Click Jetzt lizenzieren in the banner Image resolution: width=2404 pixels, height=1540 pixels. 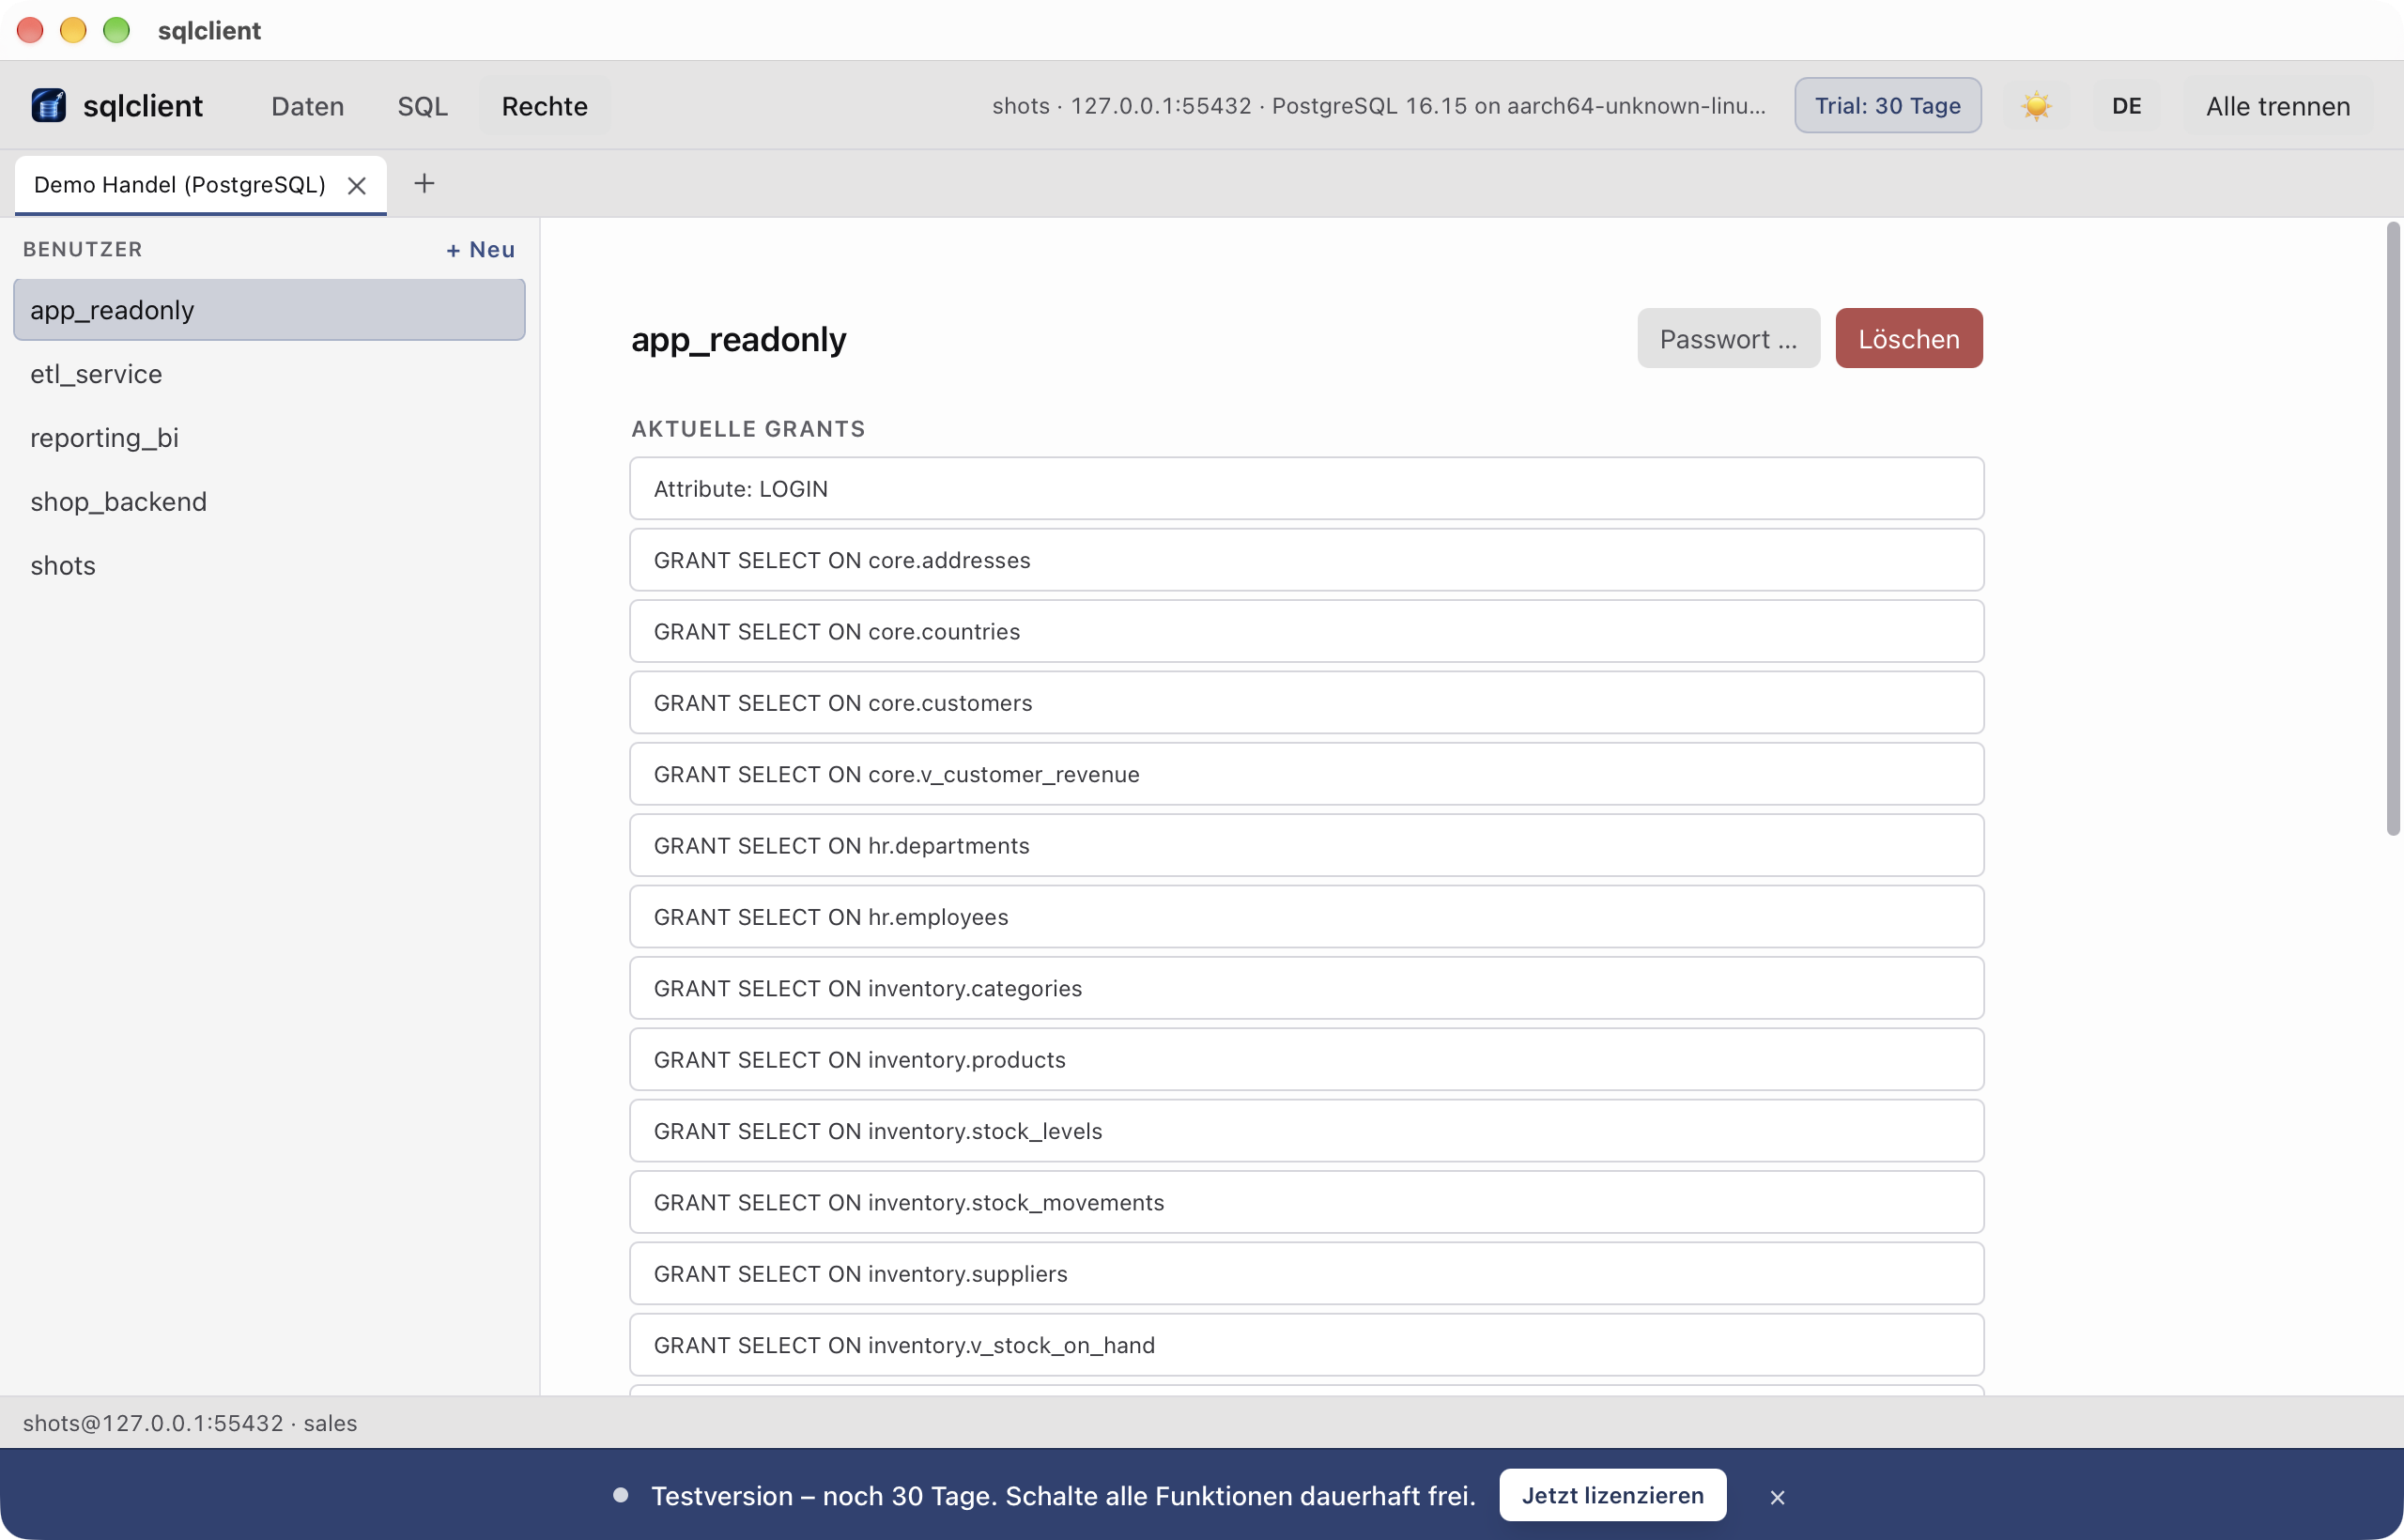(x=1612, y=1495)
